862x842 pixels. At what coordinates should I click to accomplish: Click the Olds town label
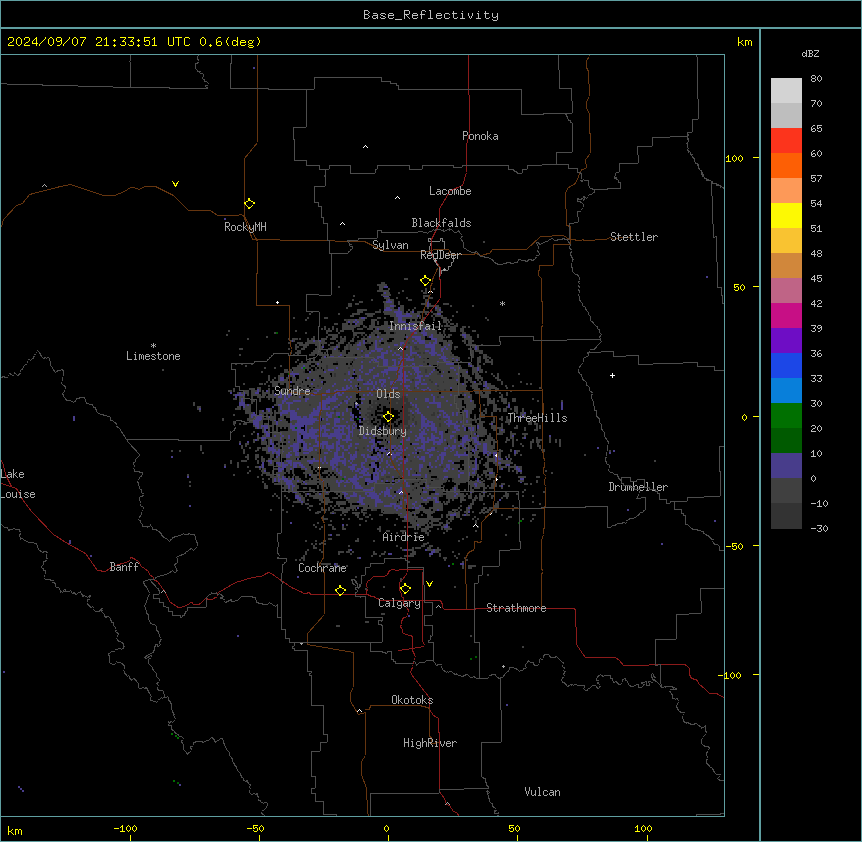pos(388,394)
